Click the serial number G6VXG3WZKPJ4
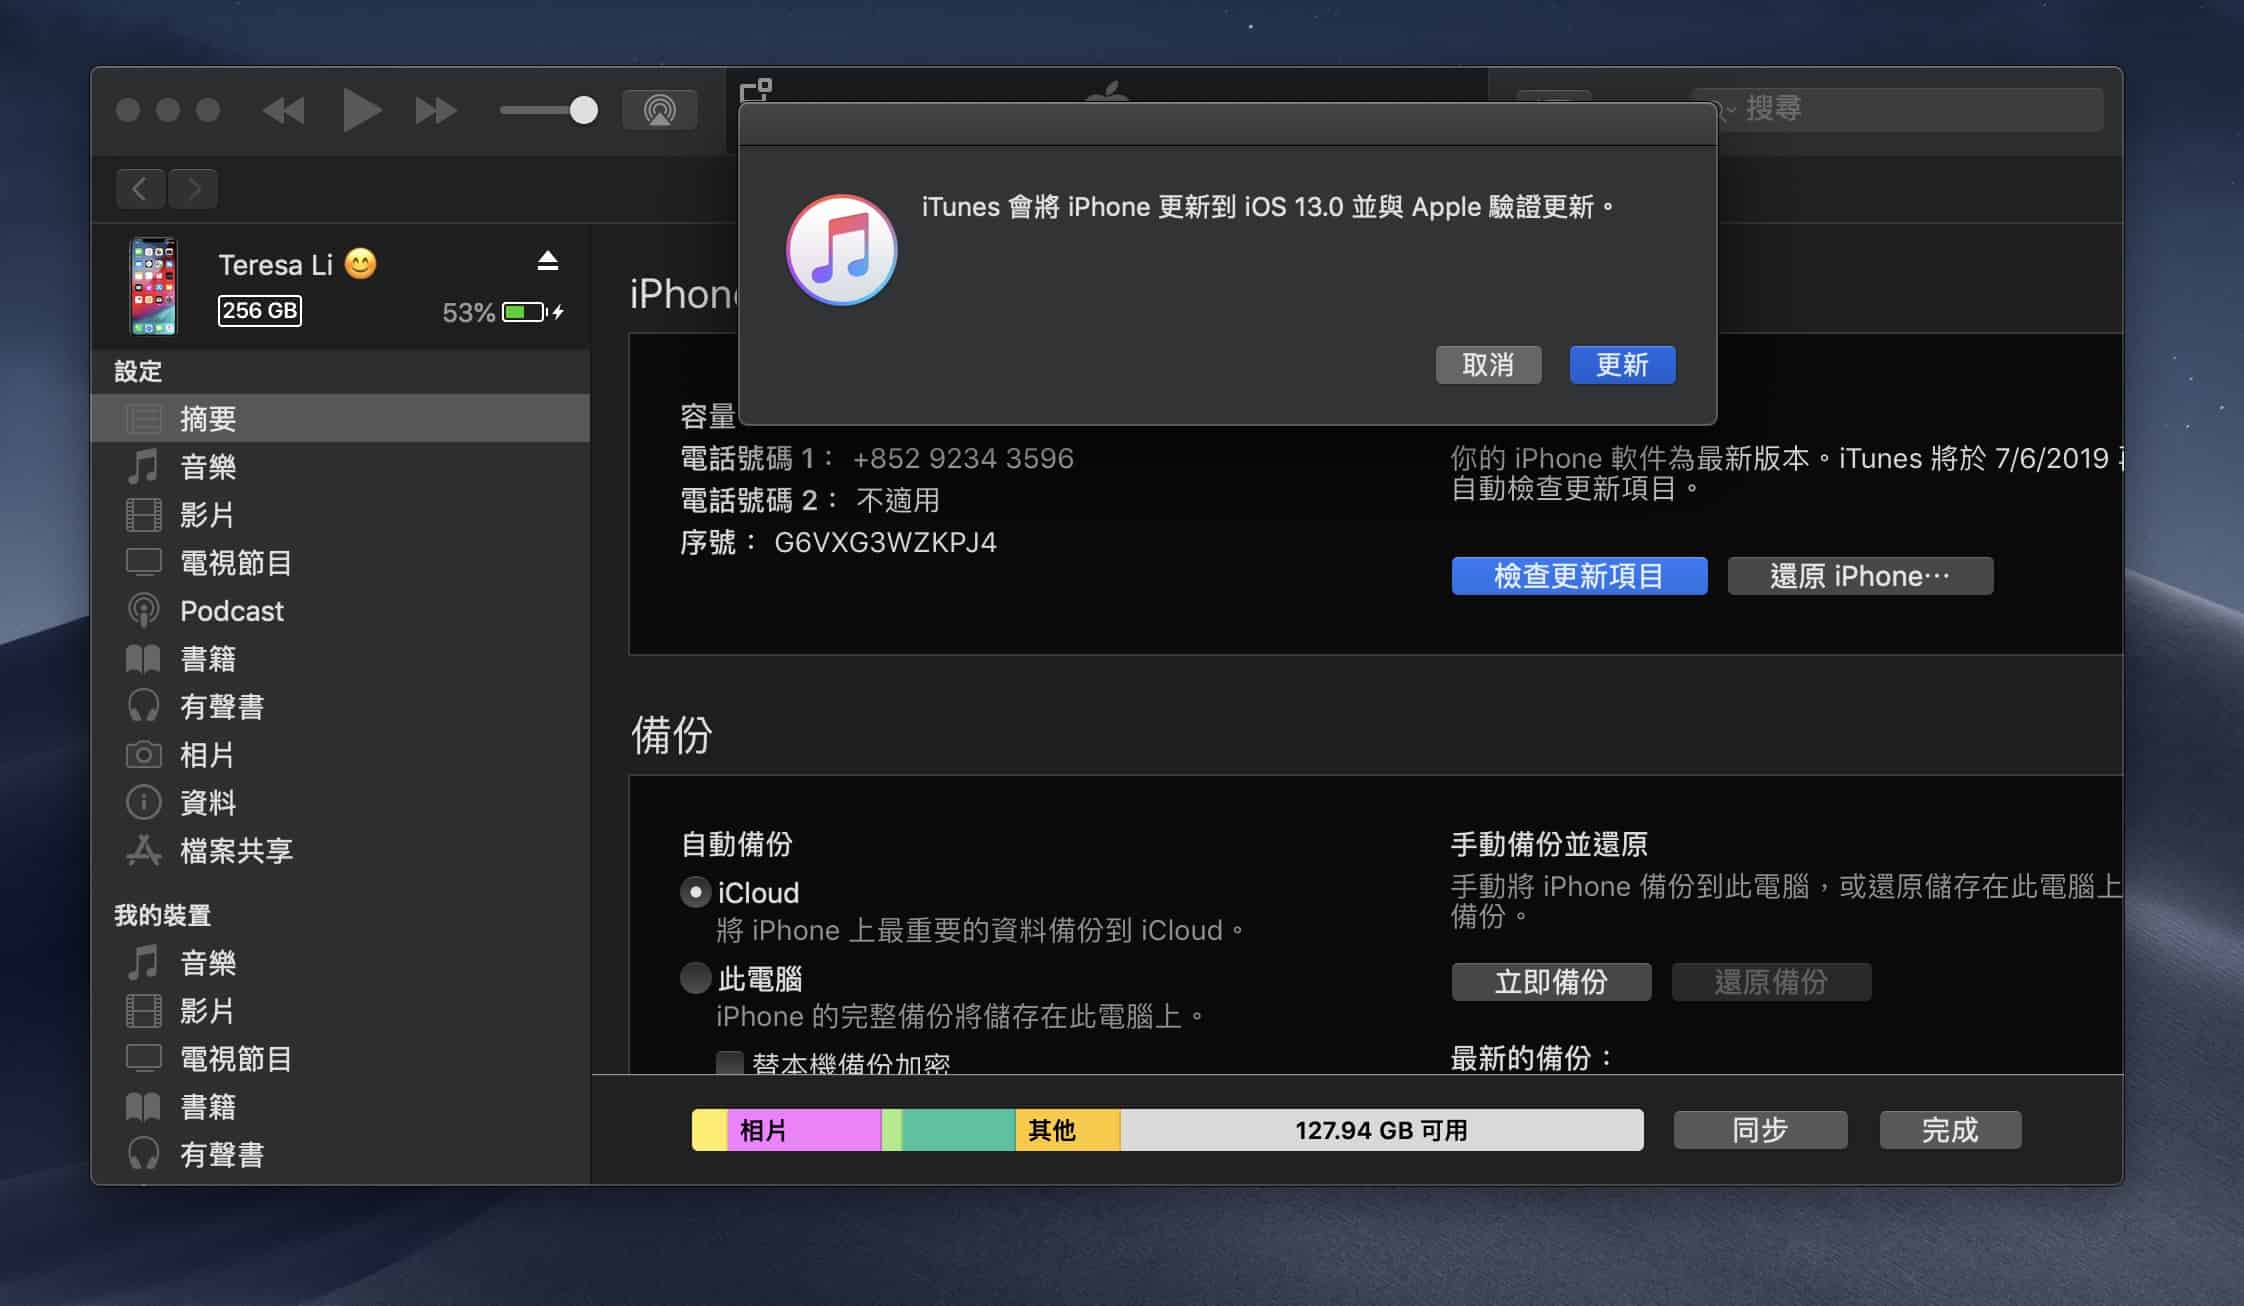The image size is (2244, 1306). [885, 542]
